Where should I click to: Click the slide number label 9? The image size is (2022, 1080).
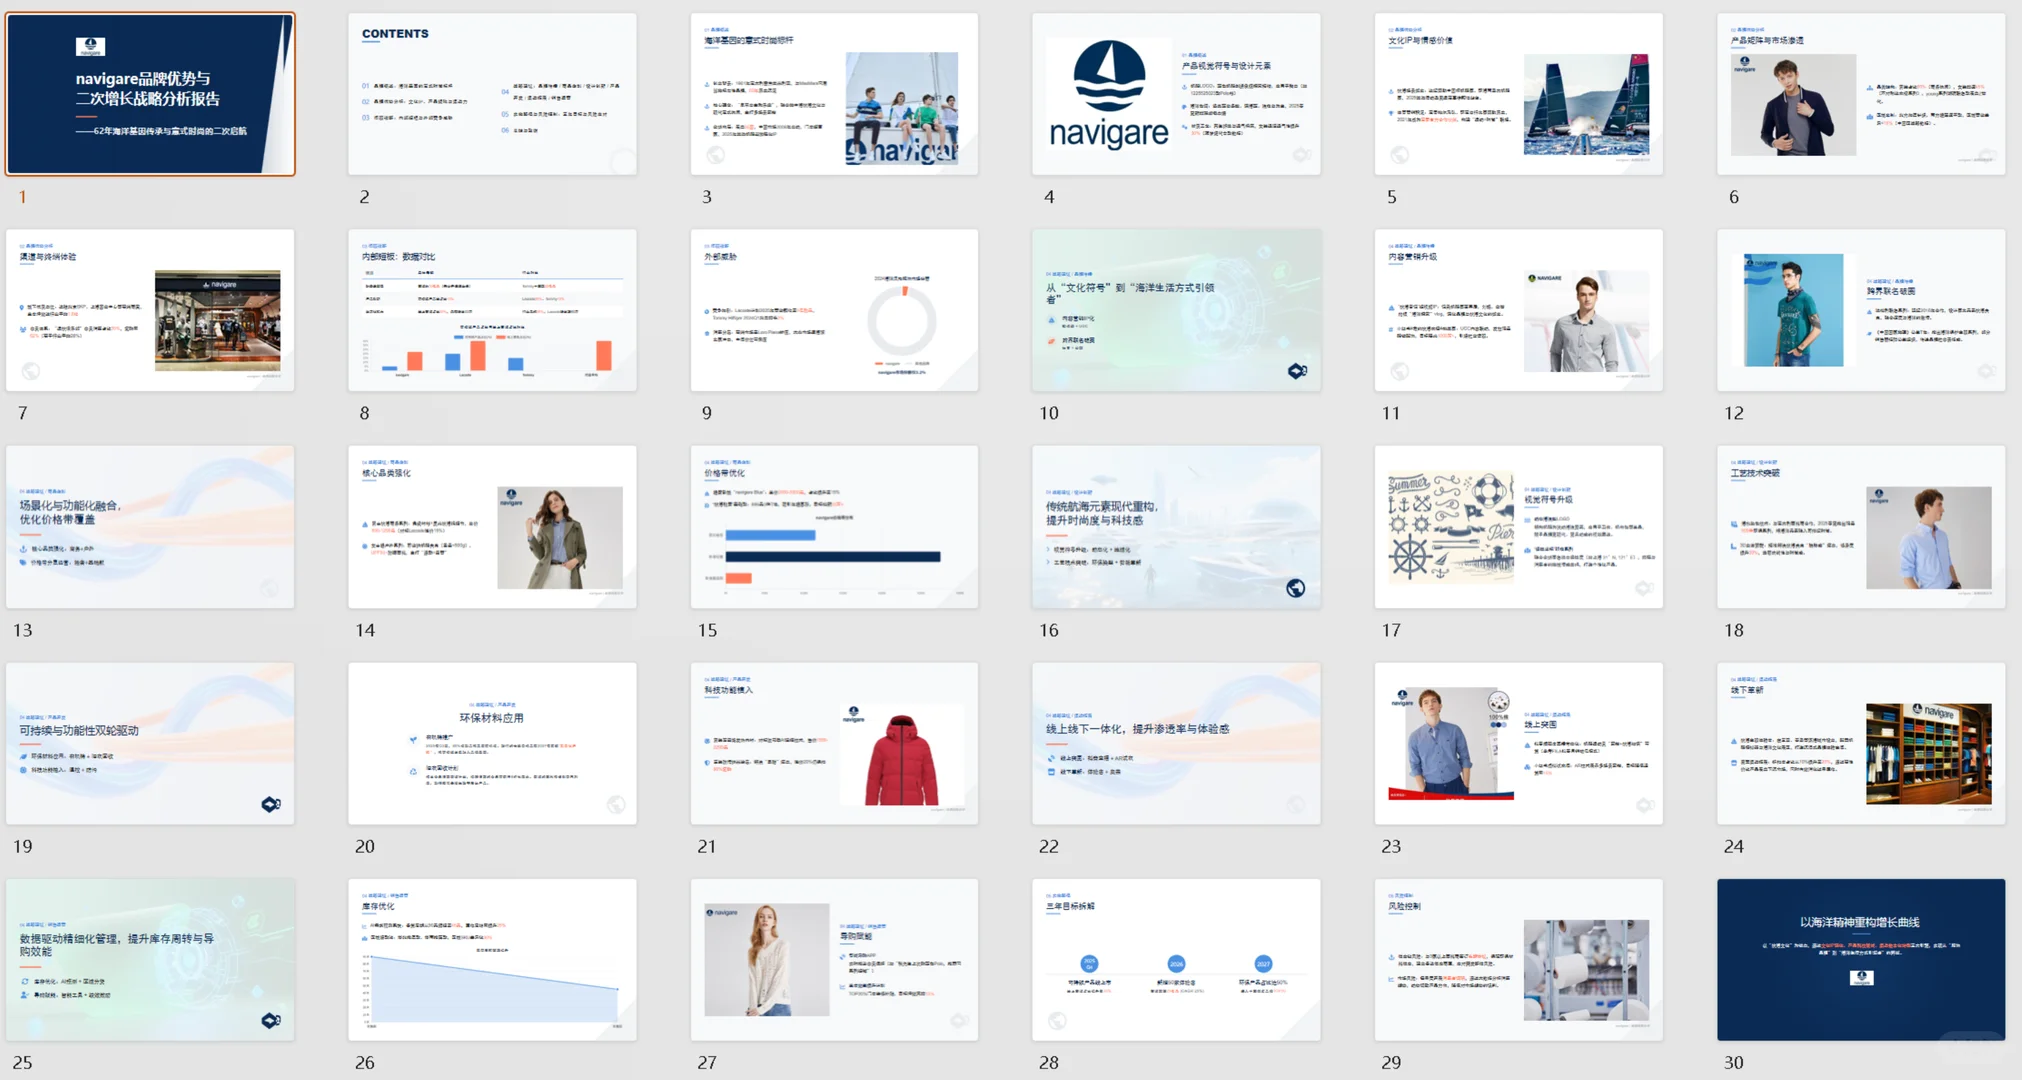click(707, 413)
